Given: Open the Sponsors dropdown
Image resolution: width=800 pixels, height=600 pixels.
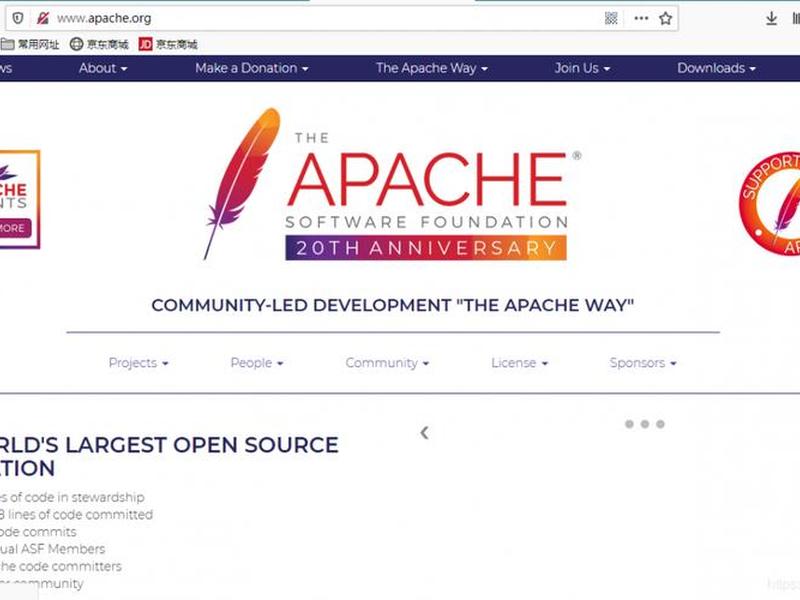Looking at the screenshot, I should point(643,363).
